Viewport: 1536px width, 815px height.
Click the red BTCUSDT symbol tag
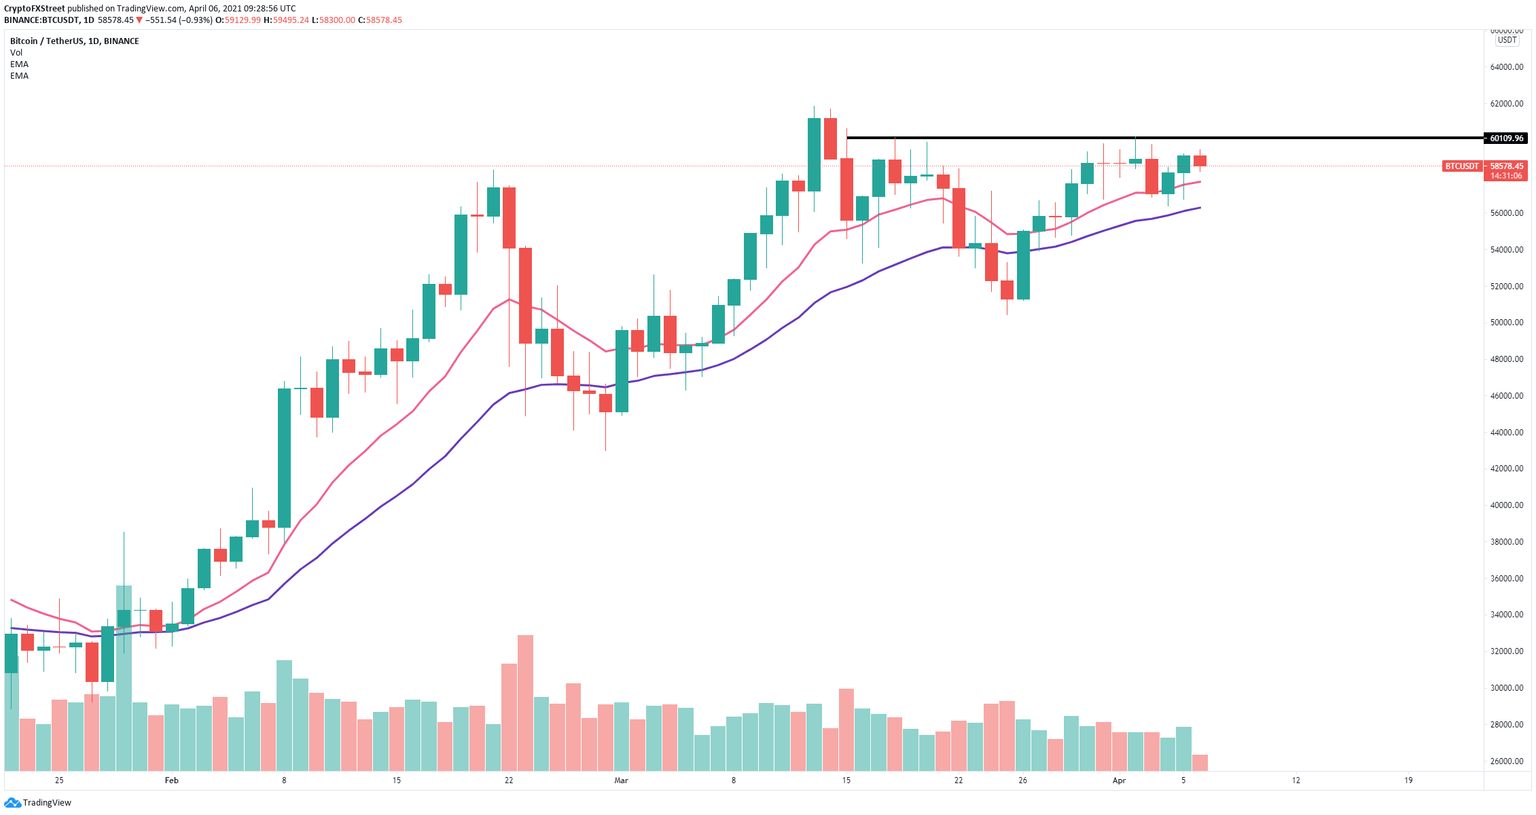(x=1461, y=166)
